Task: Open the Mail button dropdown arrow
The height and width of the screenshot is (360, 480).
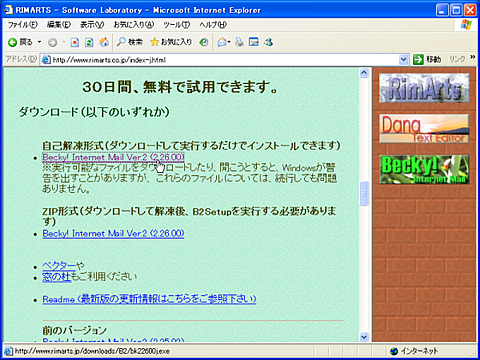Action: (x=229, y=42)
